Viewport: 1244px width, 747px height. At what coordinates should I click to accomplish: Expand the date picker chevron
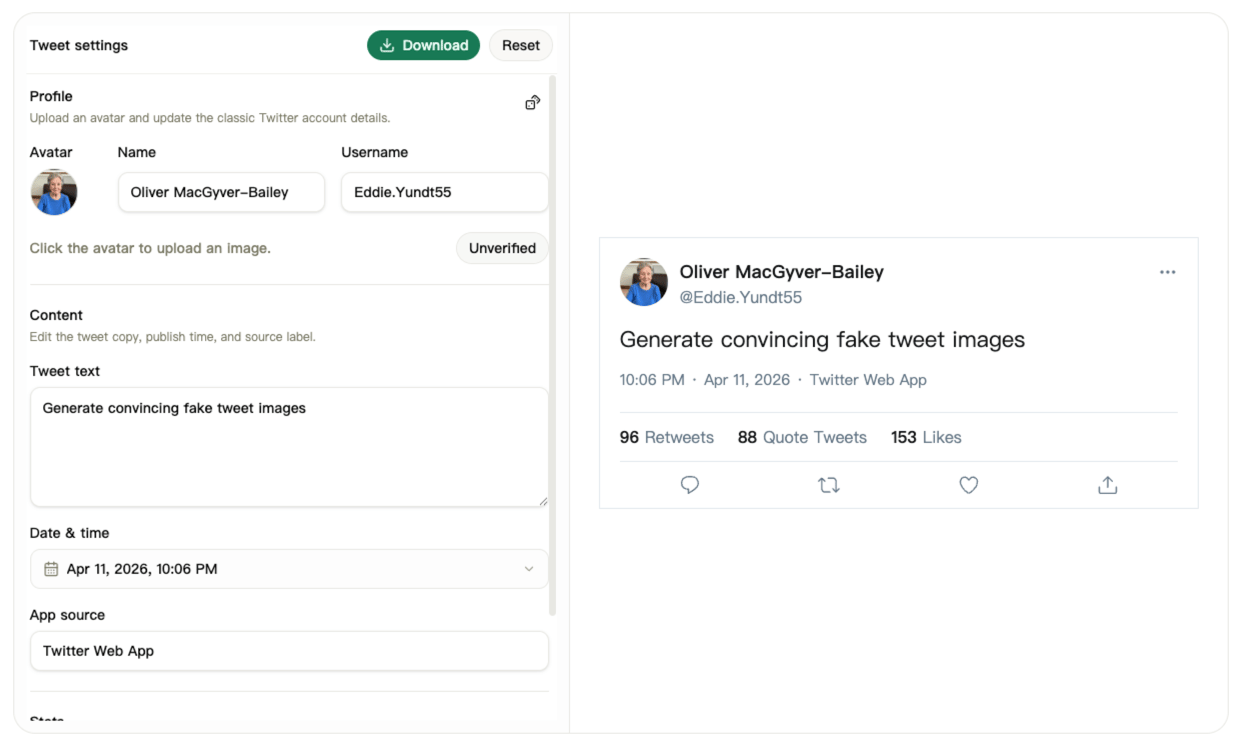(x=529, y=568)
